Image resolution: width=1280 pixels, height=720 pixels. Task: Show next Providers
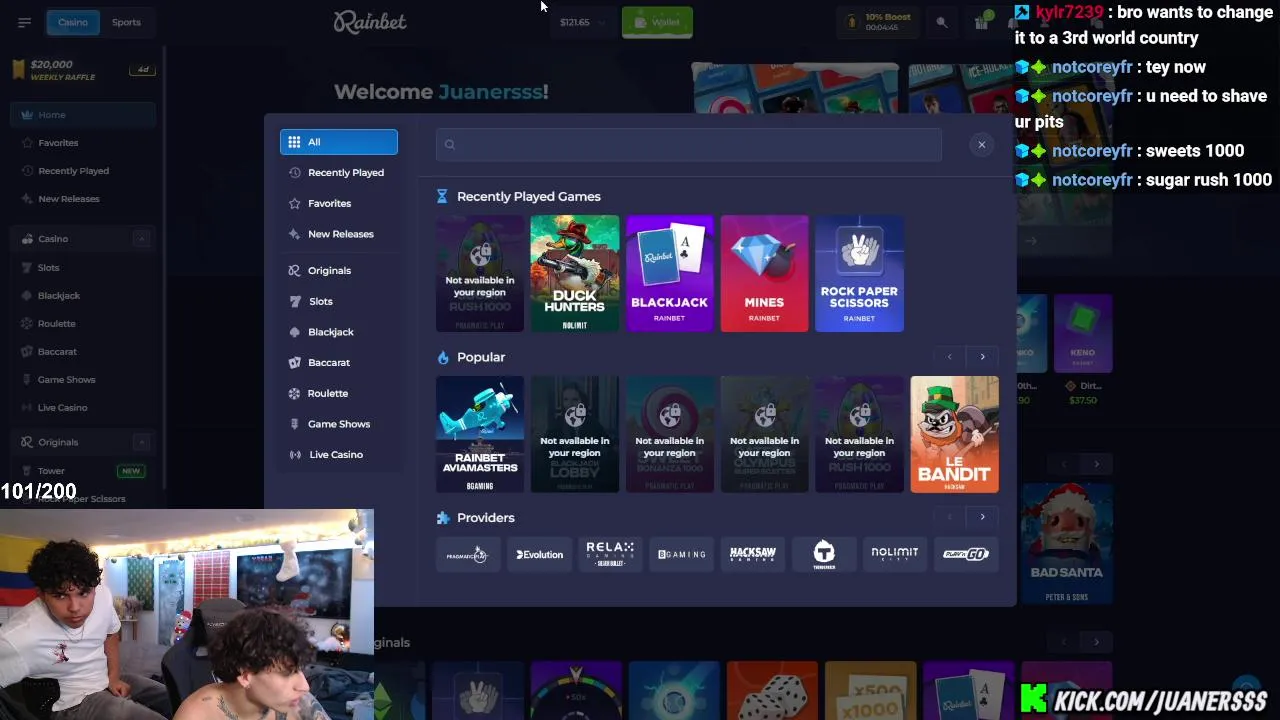click(x=982, y=517)
